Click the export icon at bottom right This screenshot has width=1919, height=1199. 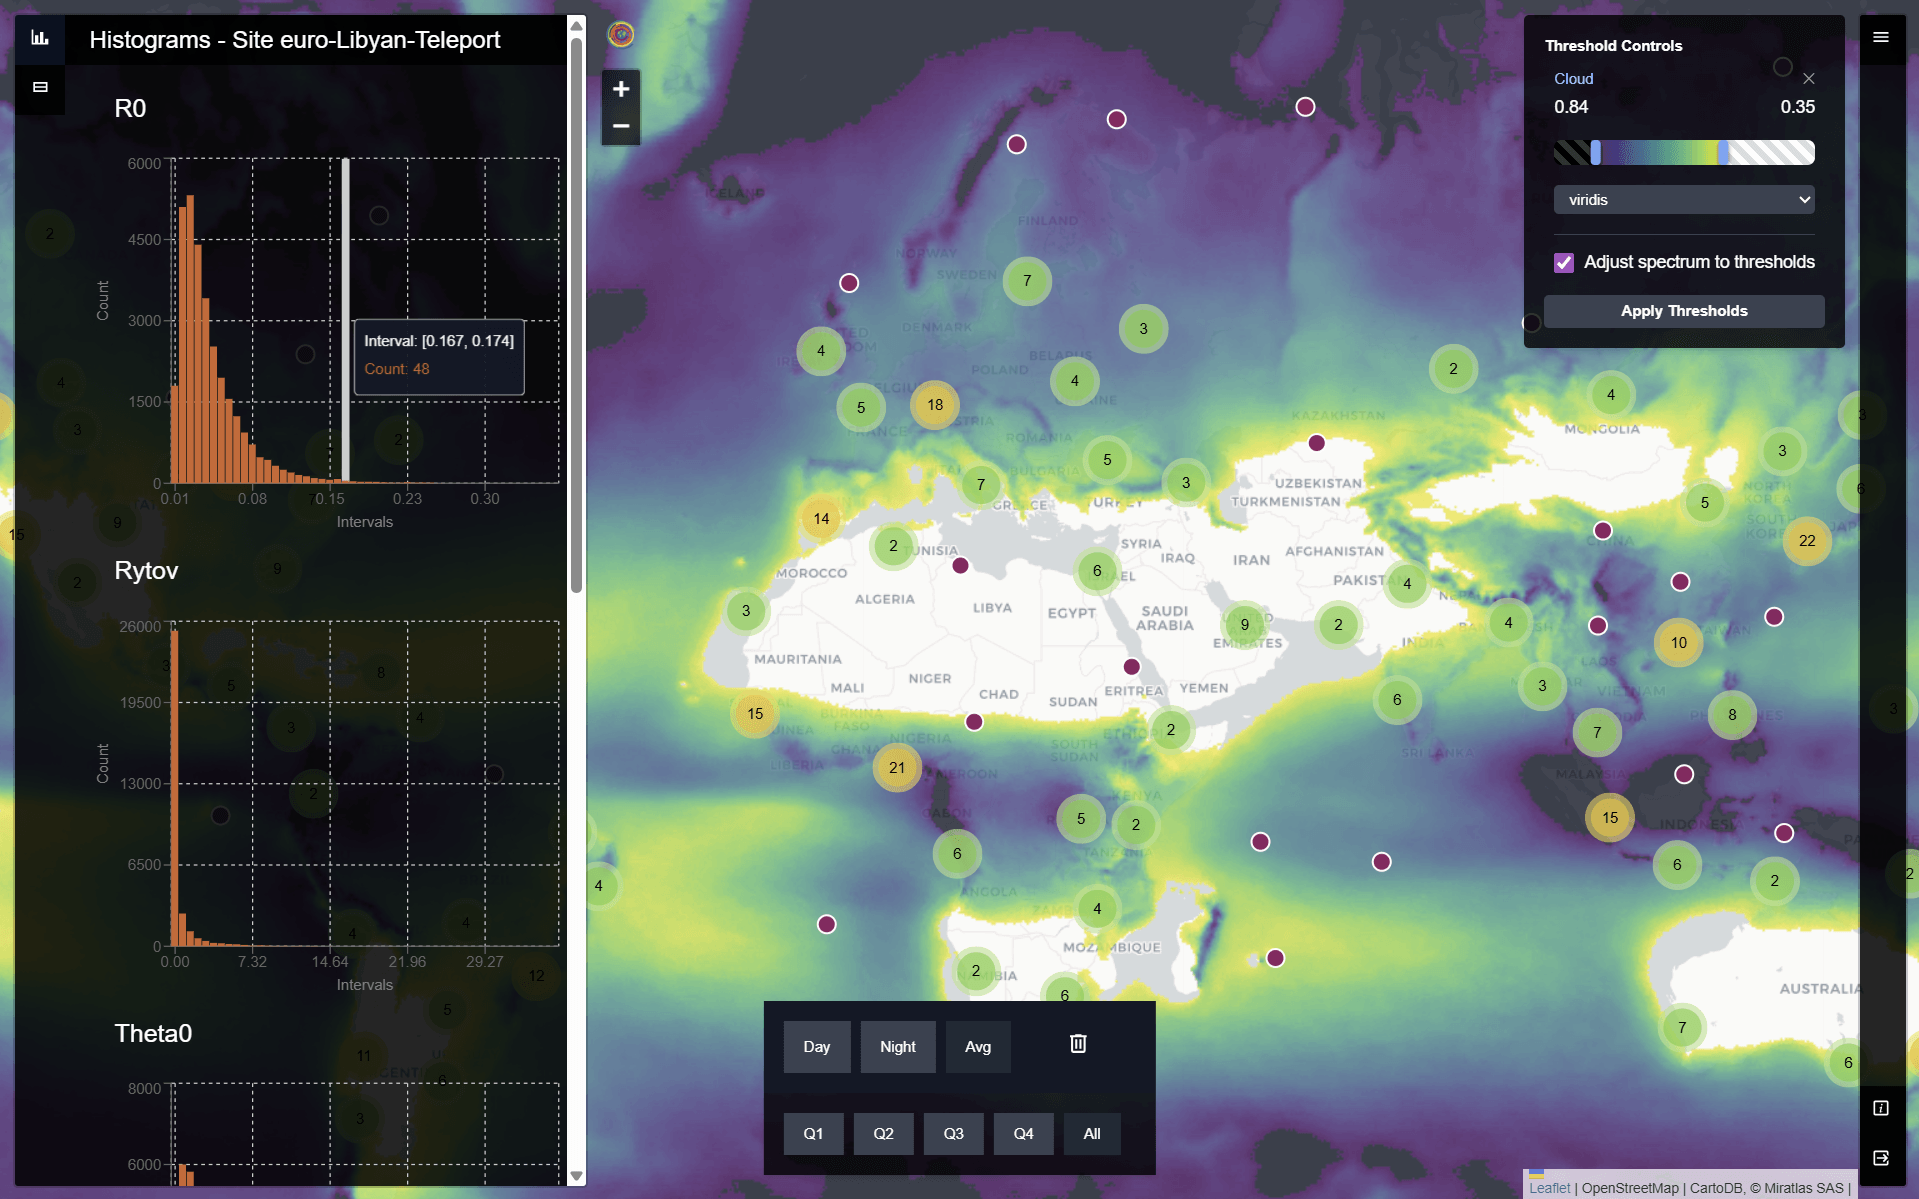1881,1158
